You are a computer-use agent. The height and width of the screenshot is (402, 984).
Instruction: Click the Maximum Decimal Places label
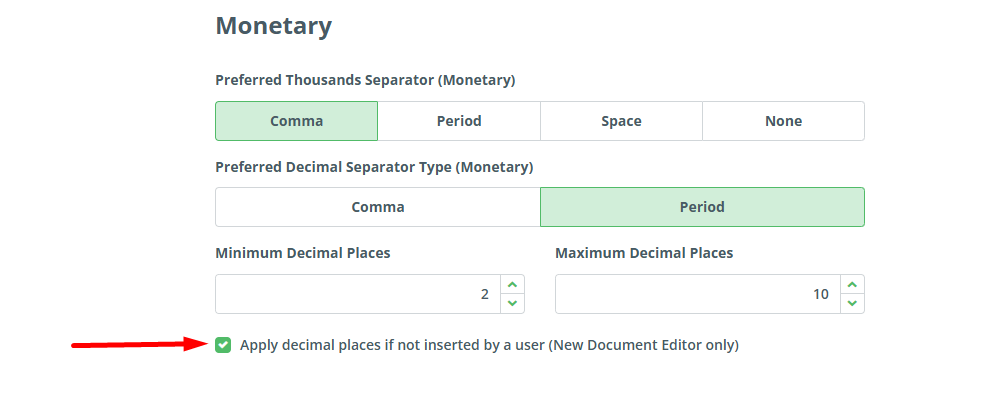pos(644,252)
